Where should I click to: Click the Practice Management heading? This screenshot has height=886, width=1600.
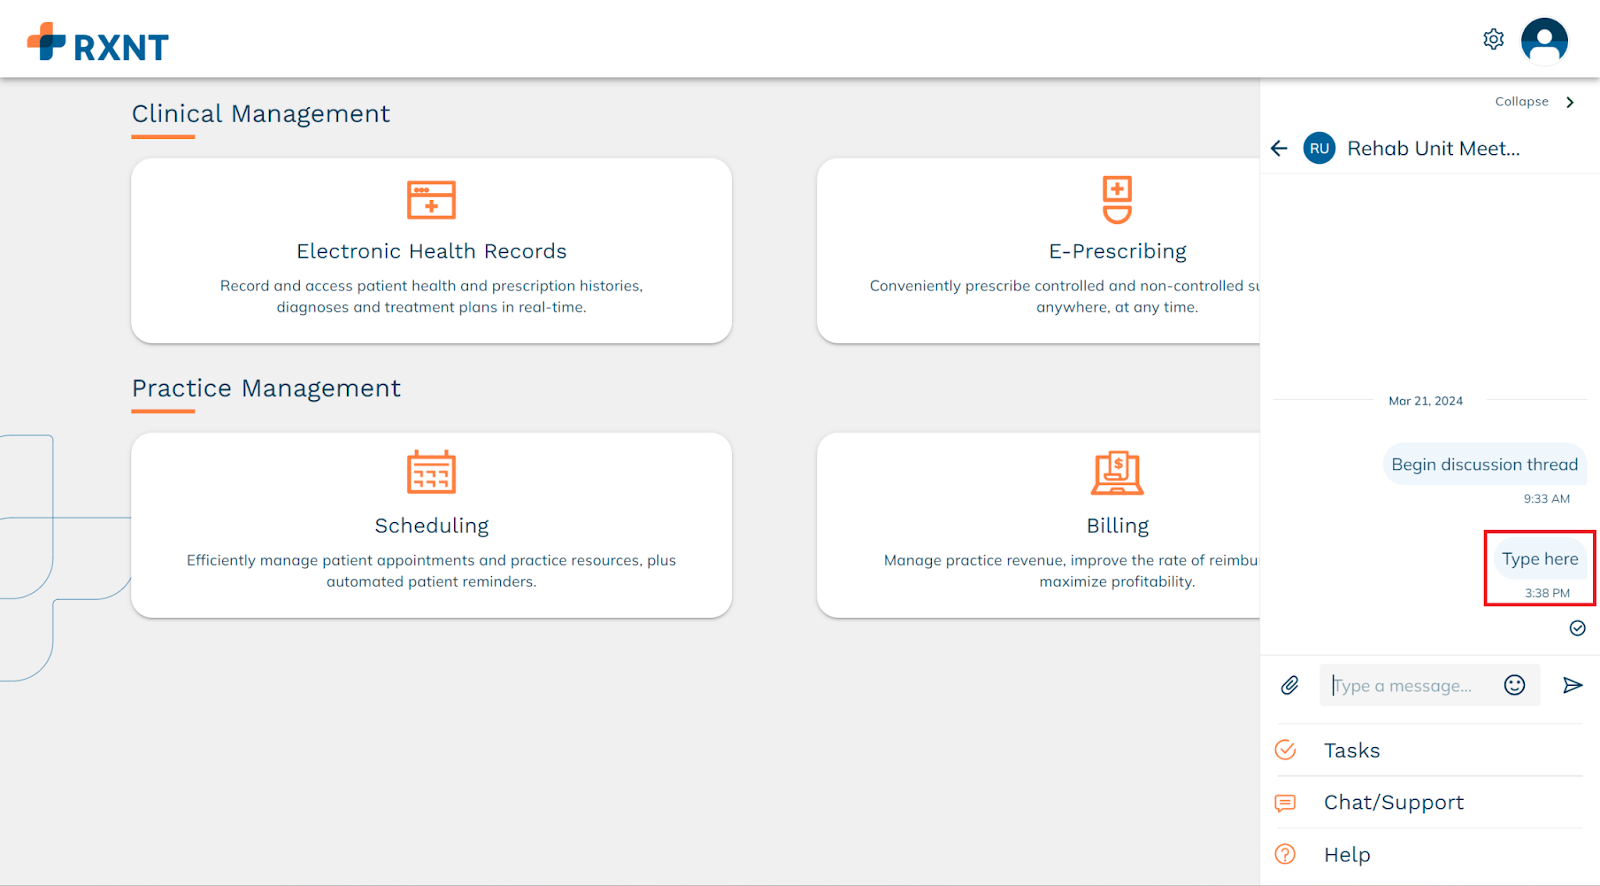[x=266, y=388]
